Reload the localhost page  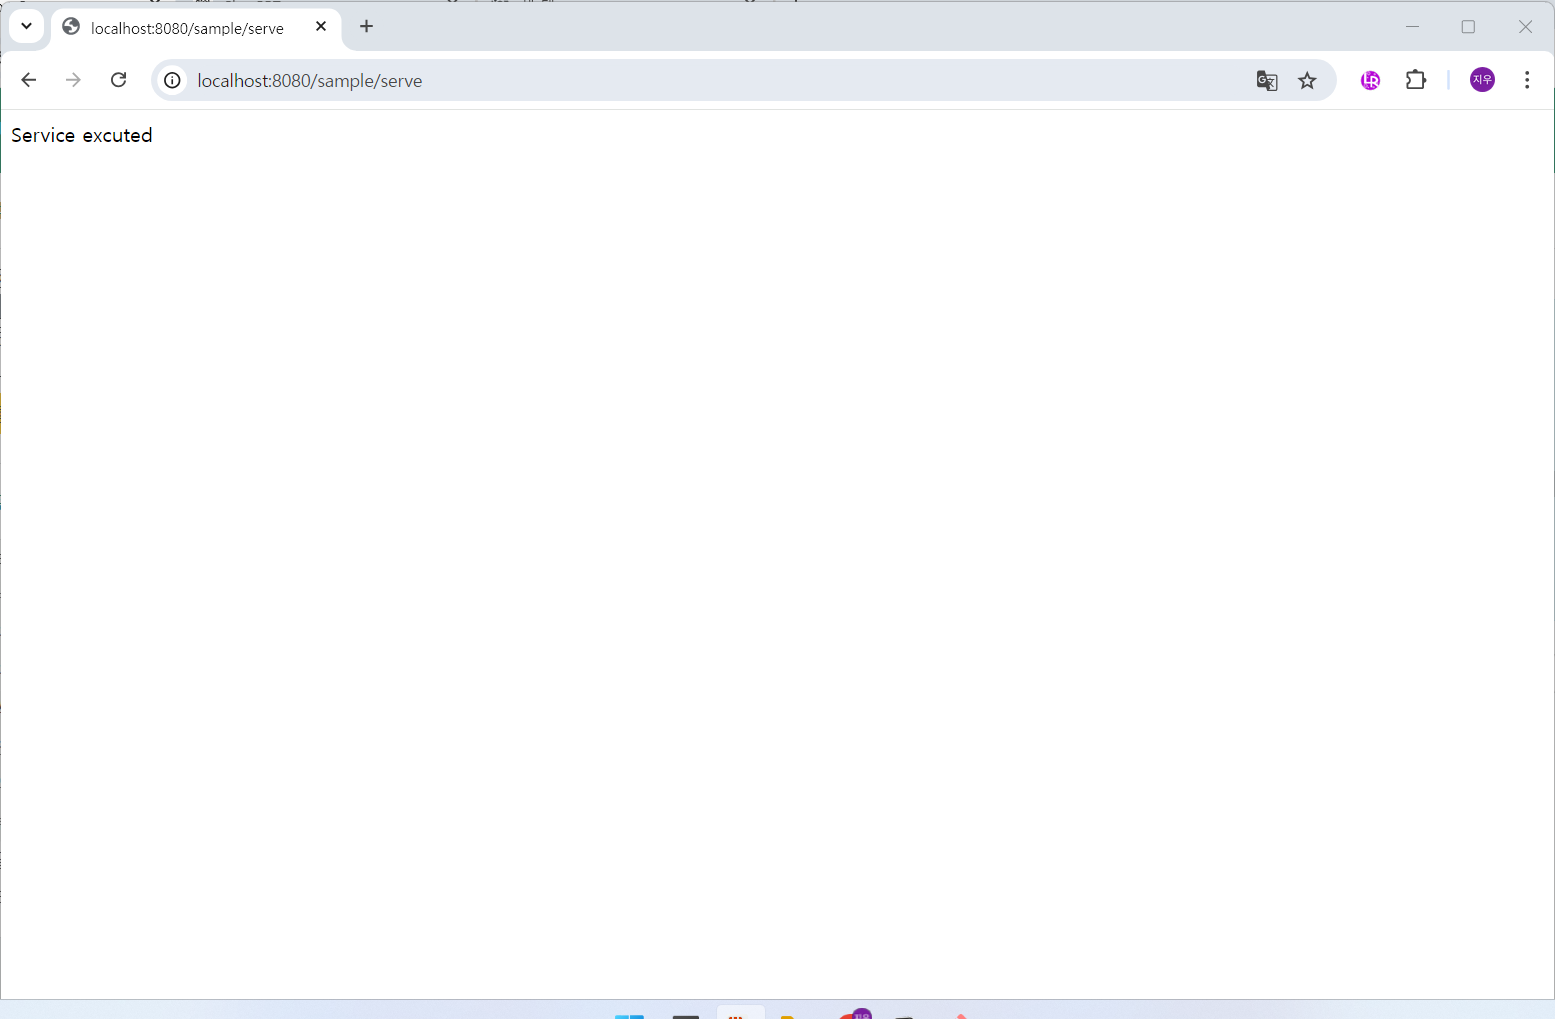click(x=118, y=80)
